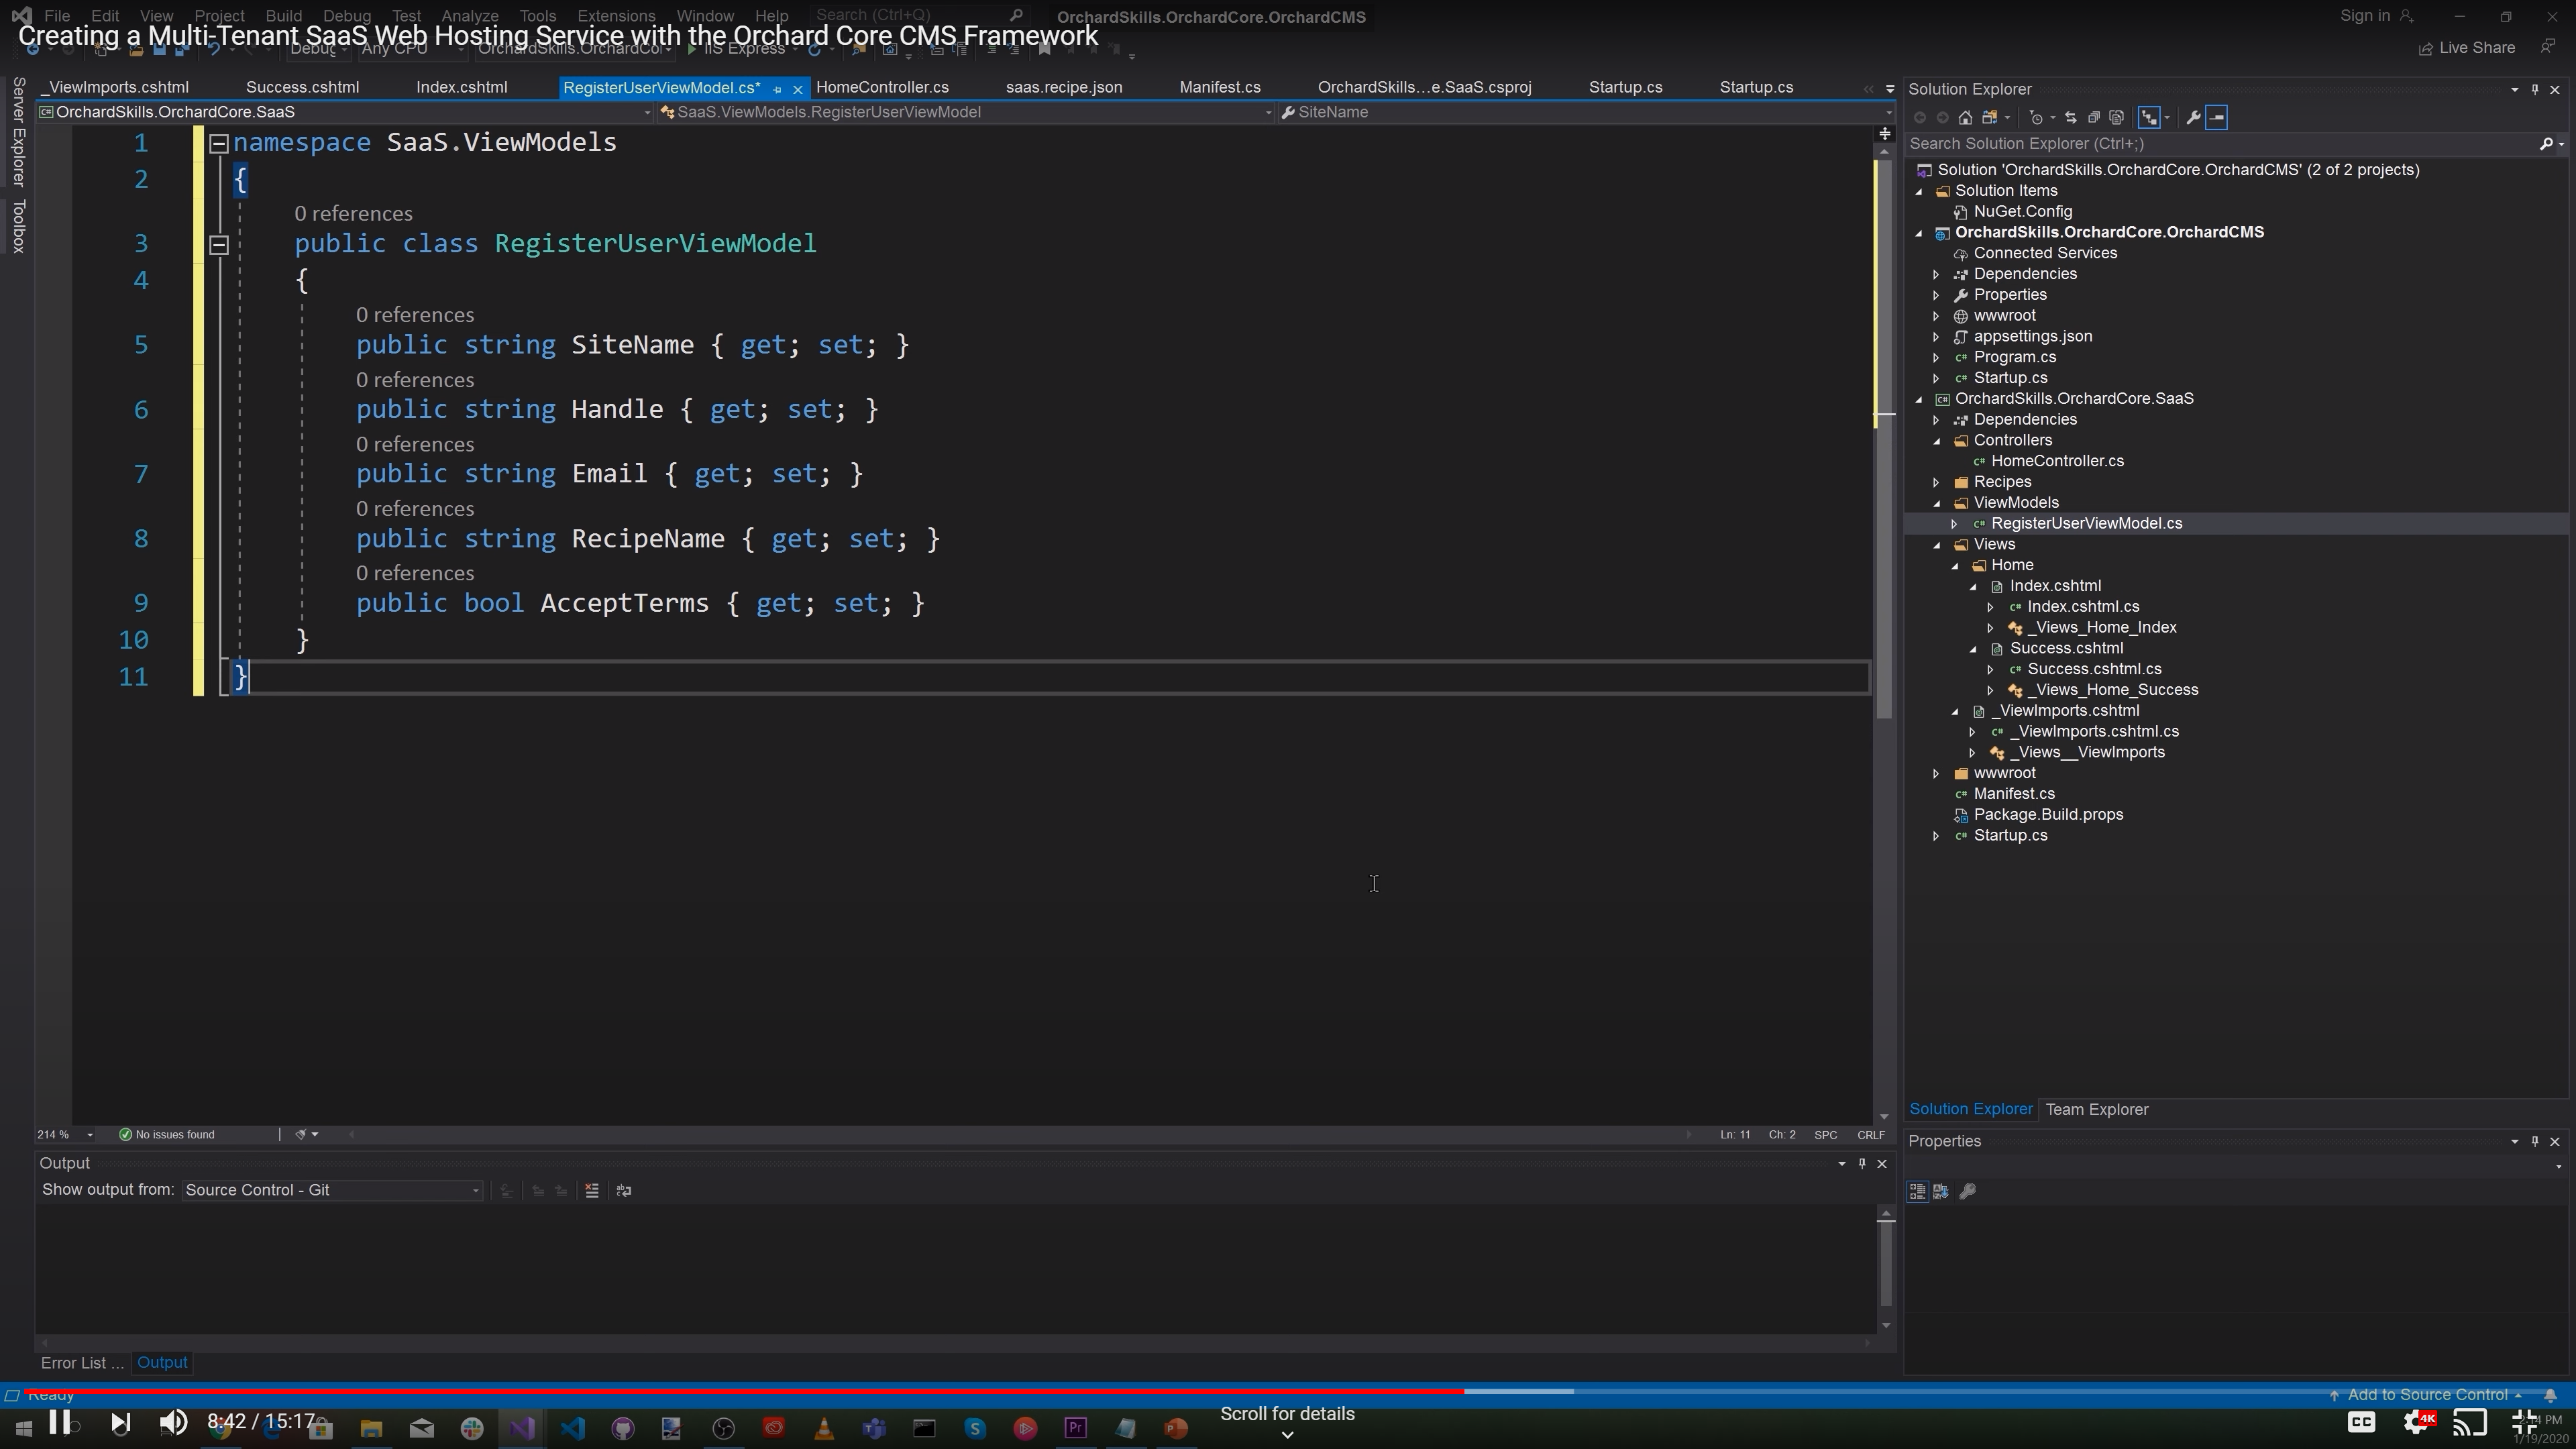Expand Dependencies under OrchardCMS project
This screenshot has width=2576, height=1449.
pyautogui.click(x=1936, y=274)
